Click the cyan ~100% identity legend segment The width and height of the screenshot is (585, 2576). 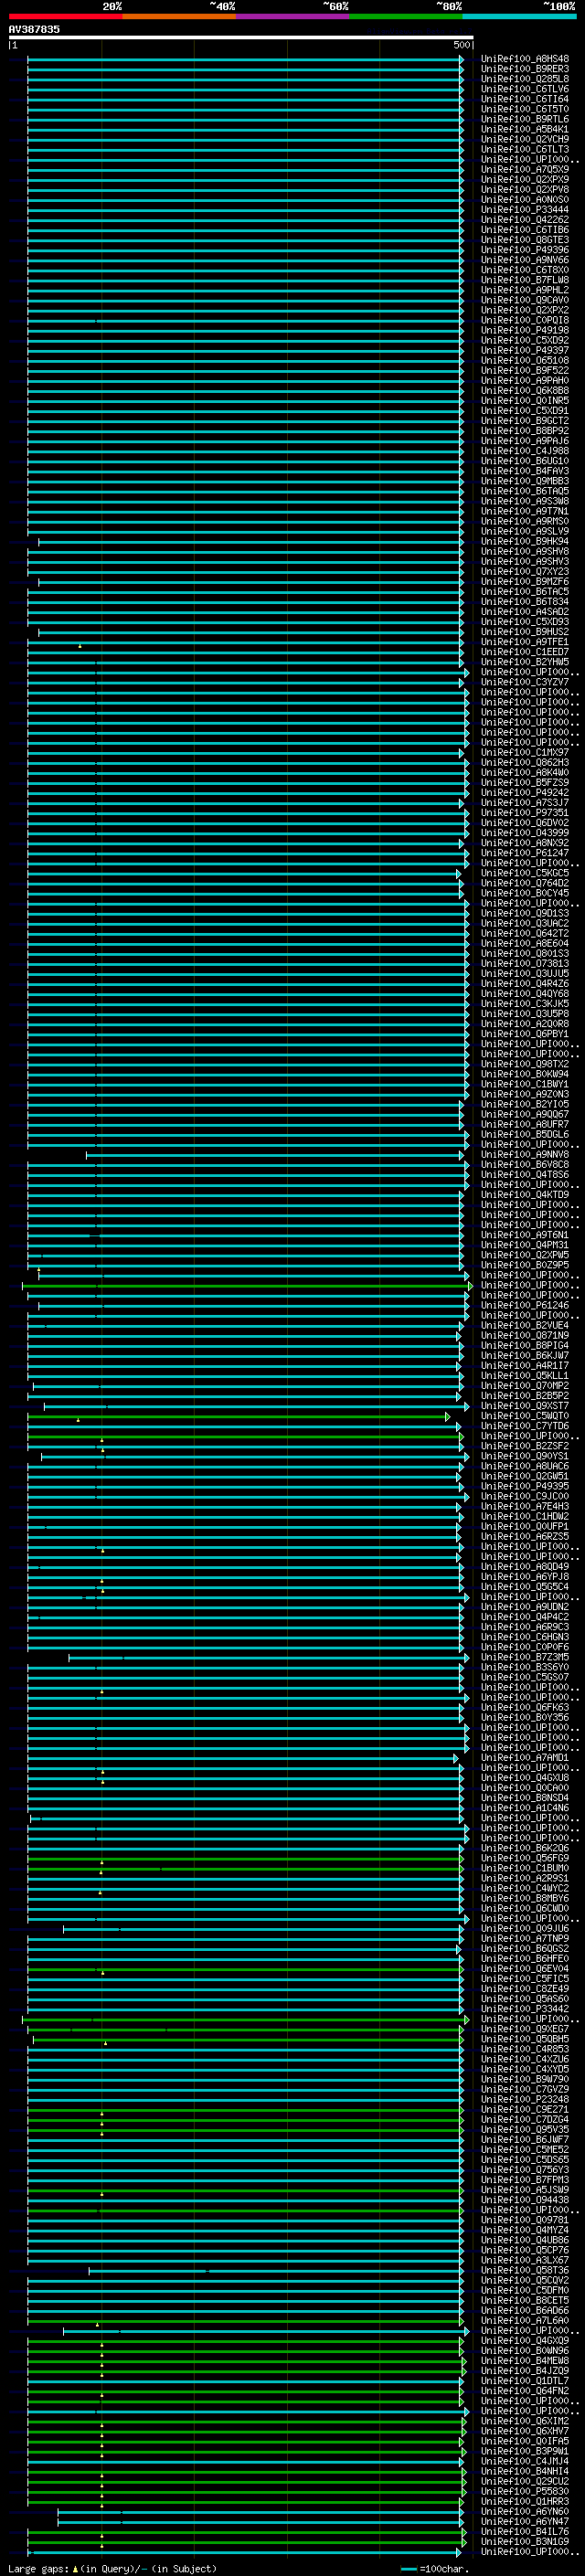pos(520,17)
